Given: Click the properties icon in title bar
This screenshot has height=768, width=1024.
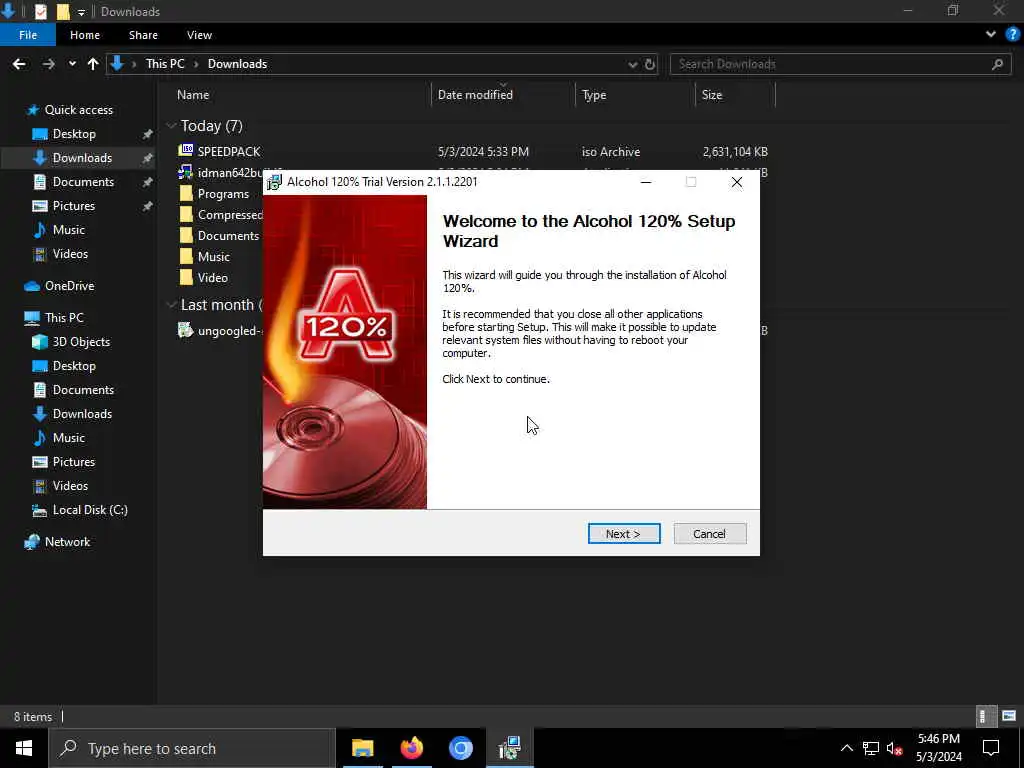Looking at the screenshot, I should tap(40, 12).
